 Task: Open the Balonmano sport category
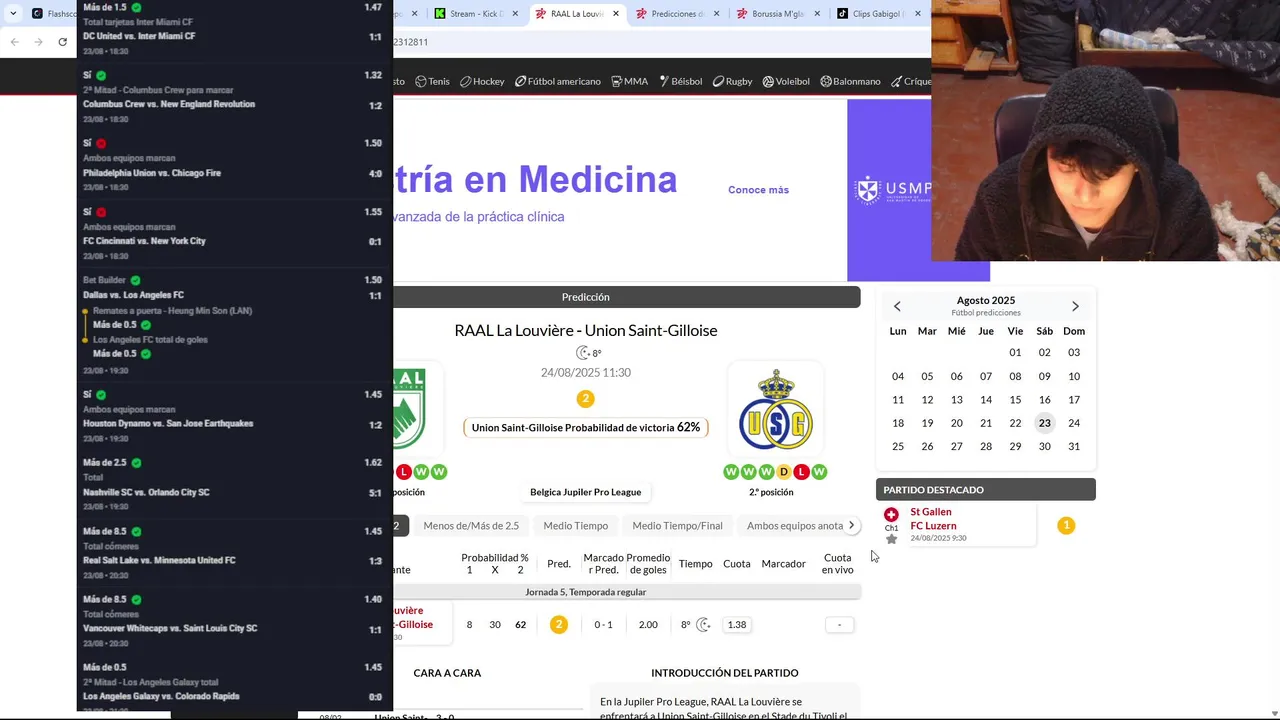click(x=850, y=81)
